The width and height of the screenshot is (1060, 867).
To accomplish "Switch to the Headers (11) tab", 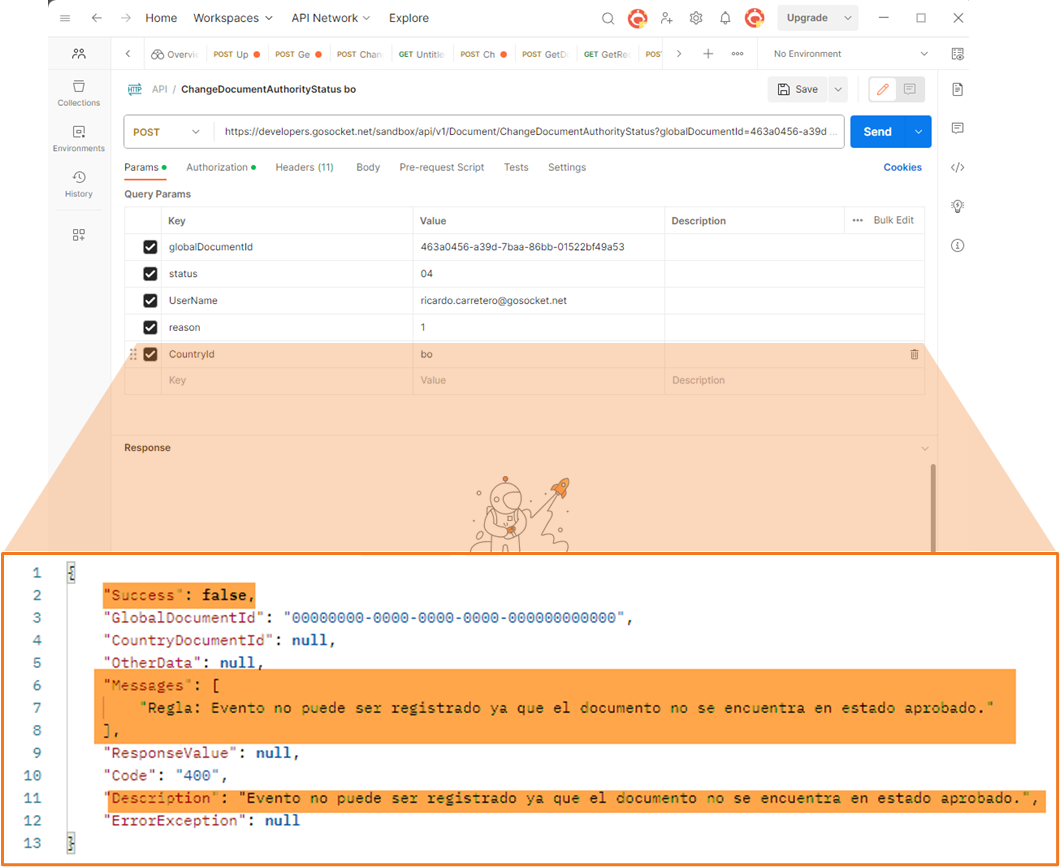I will [304, 168].
